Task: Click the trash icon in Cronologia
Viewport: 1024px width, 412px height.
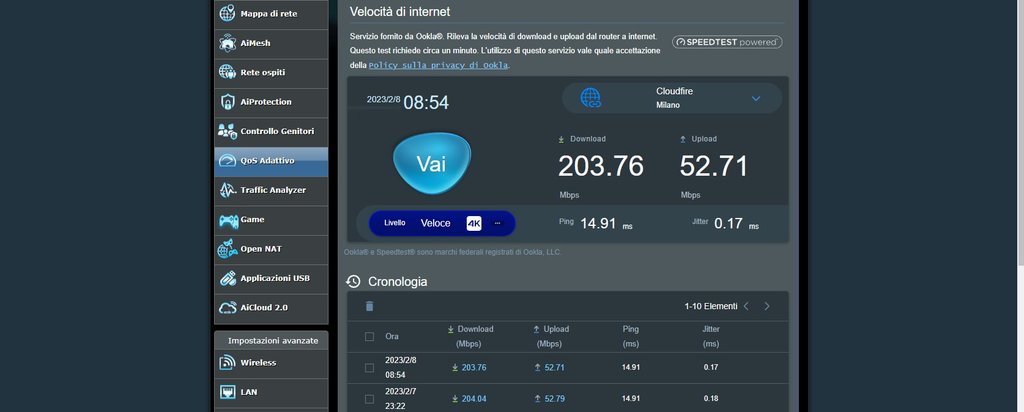Action: 370,306
